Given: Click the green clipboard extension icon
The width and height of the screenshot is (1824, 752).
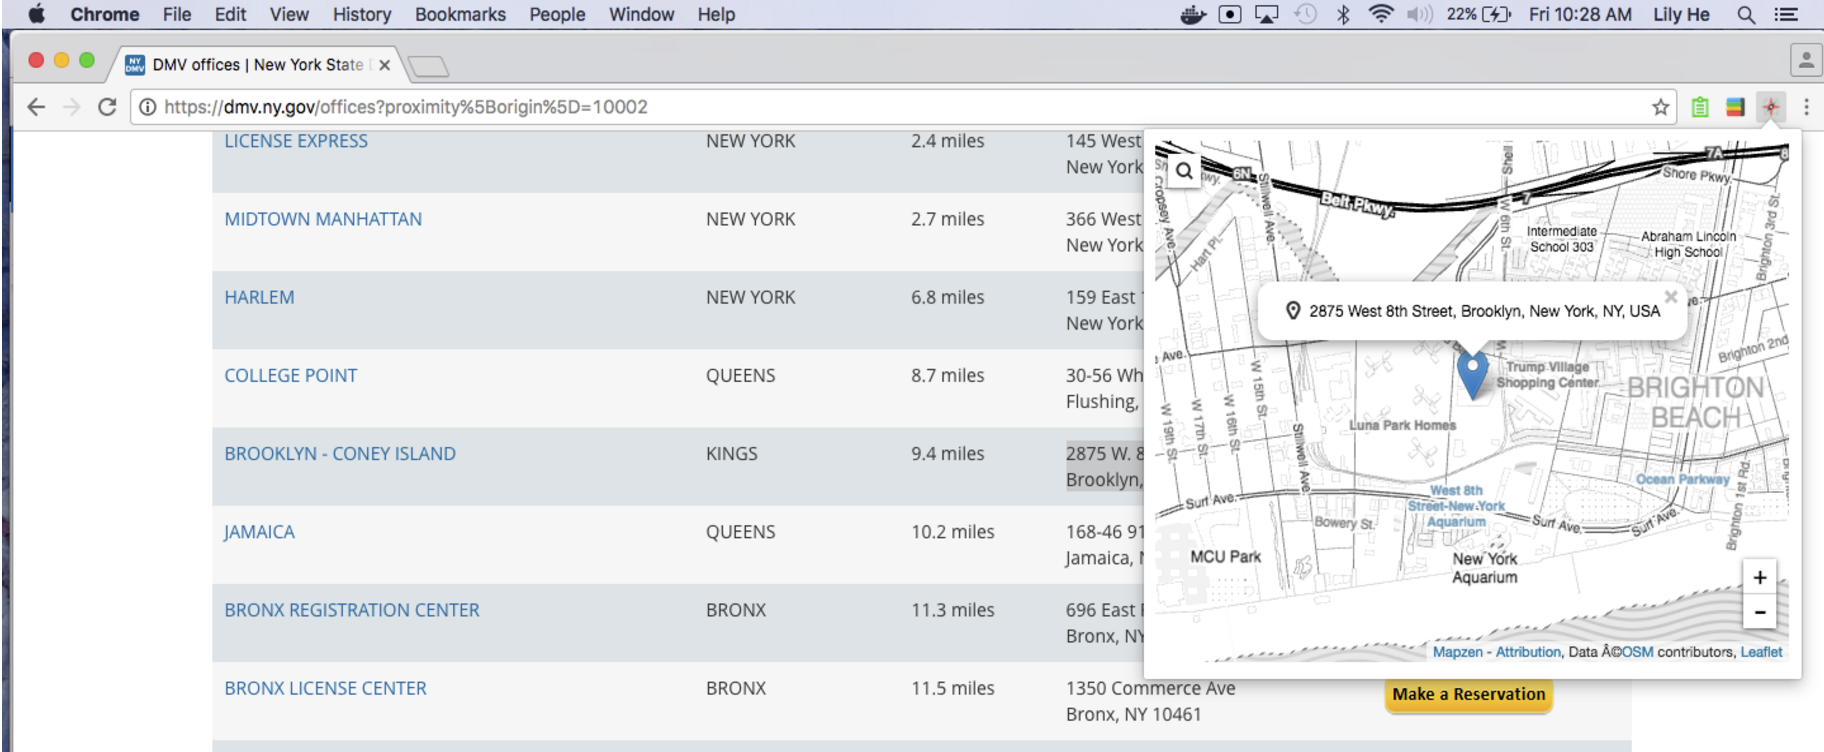Looking at the screenshot, I should pos(1700,107).
